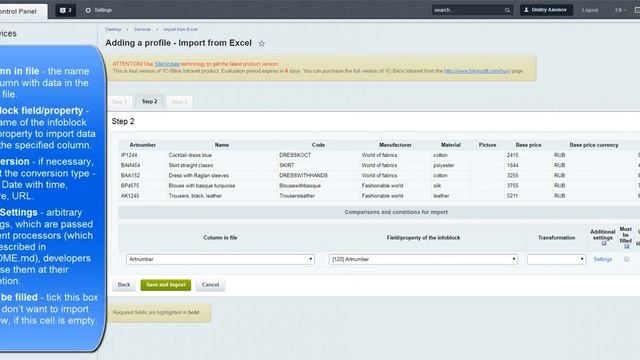Click the 'IP1244' artnumber cell
Image resolution: width=640 pixels, height=360 pixels.
[x=129, y=155]
